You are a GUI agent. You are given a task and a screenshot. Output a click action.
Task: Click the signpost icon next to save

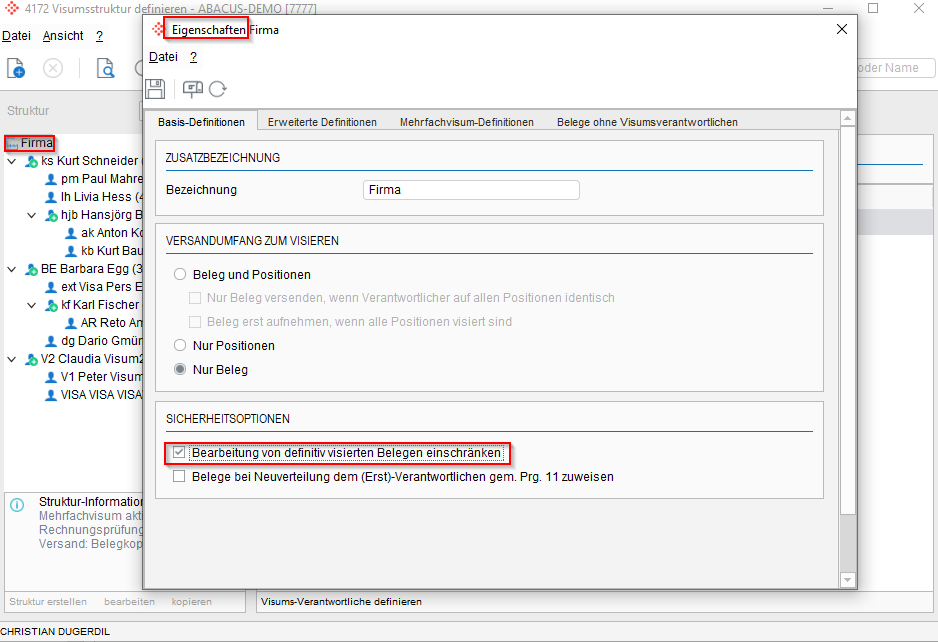(192, 89)
